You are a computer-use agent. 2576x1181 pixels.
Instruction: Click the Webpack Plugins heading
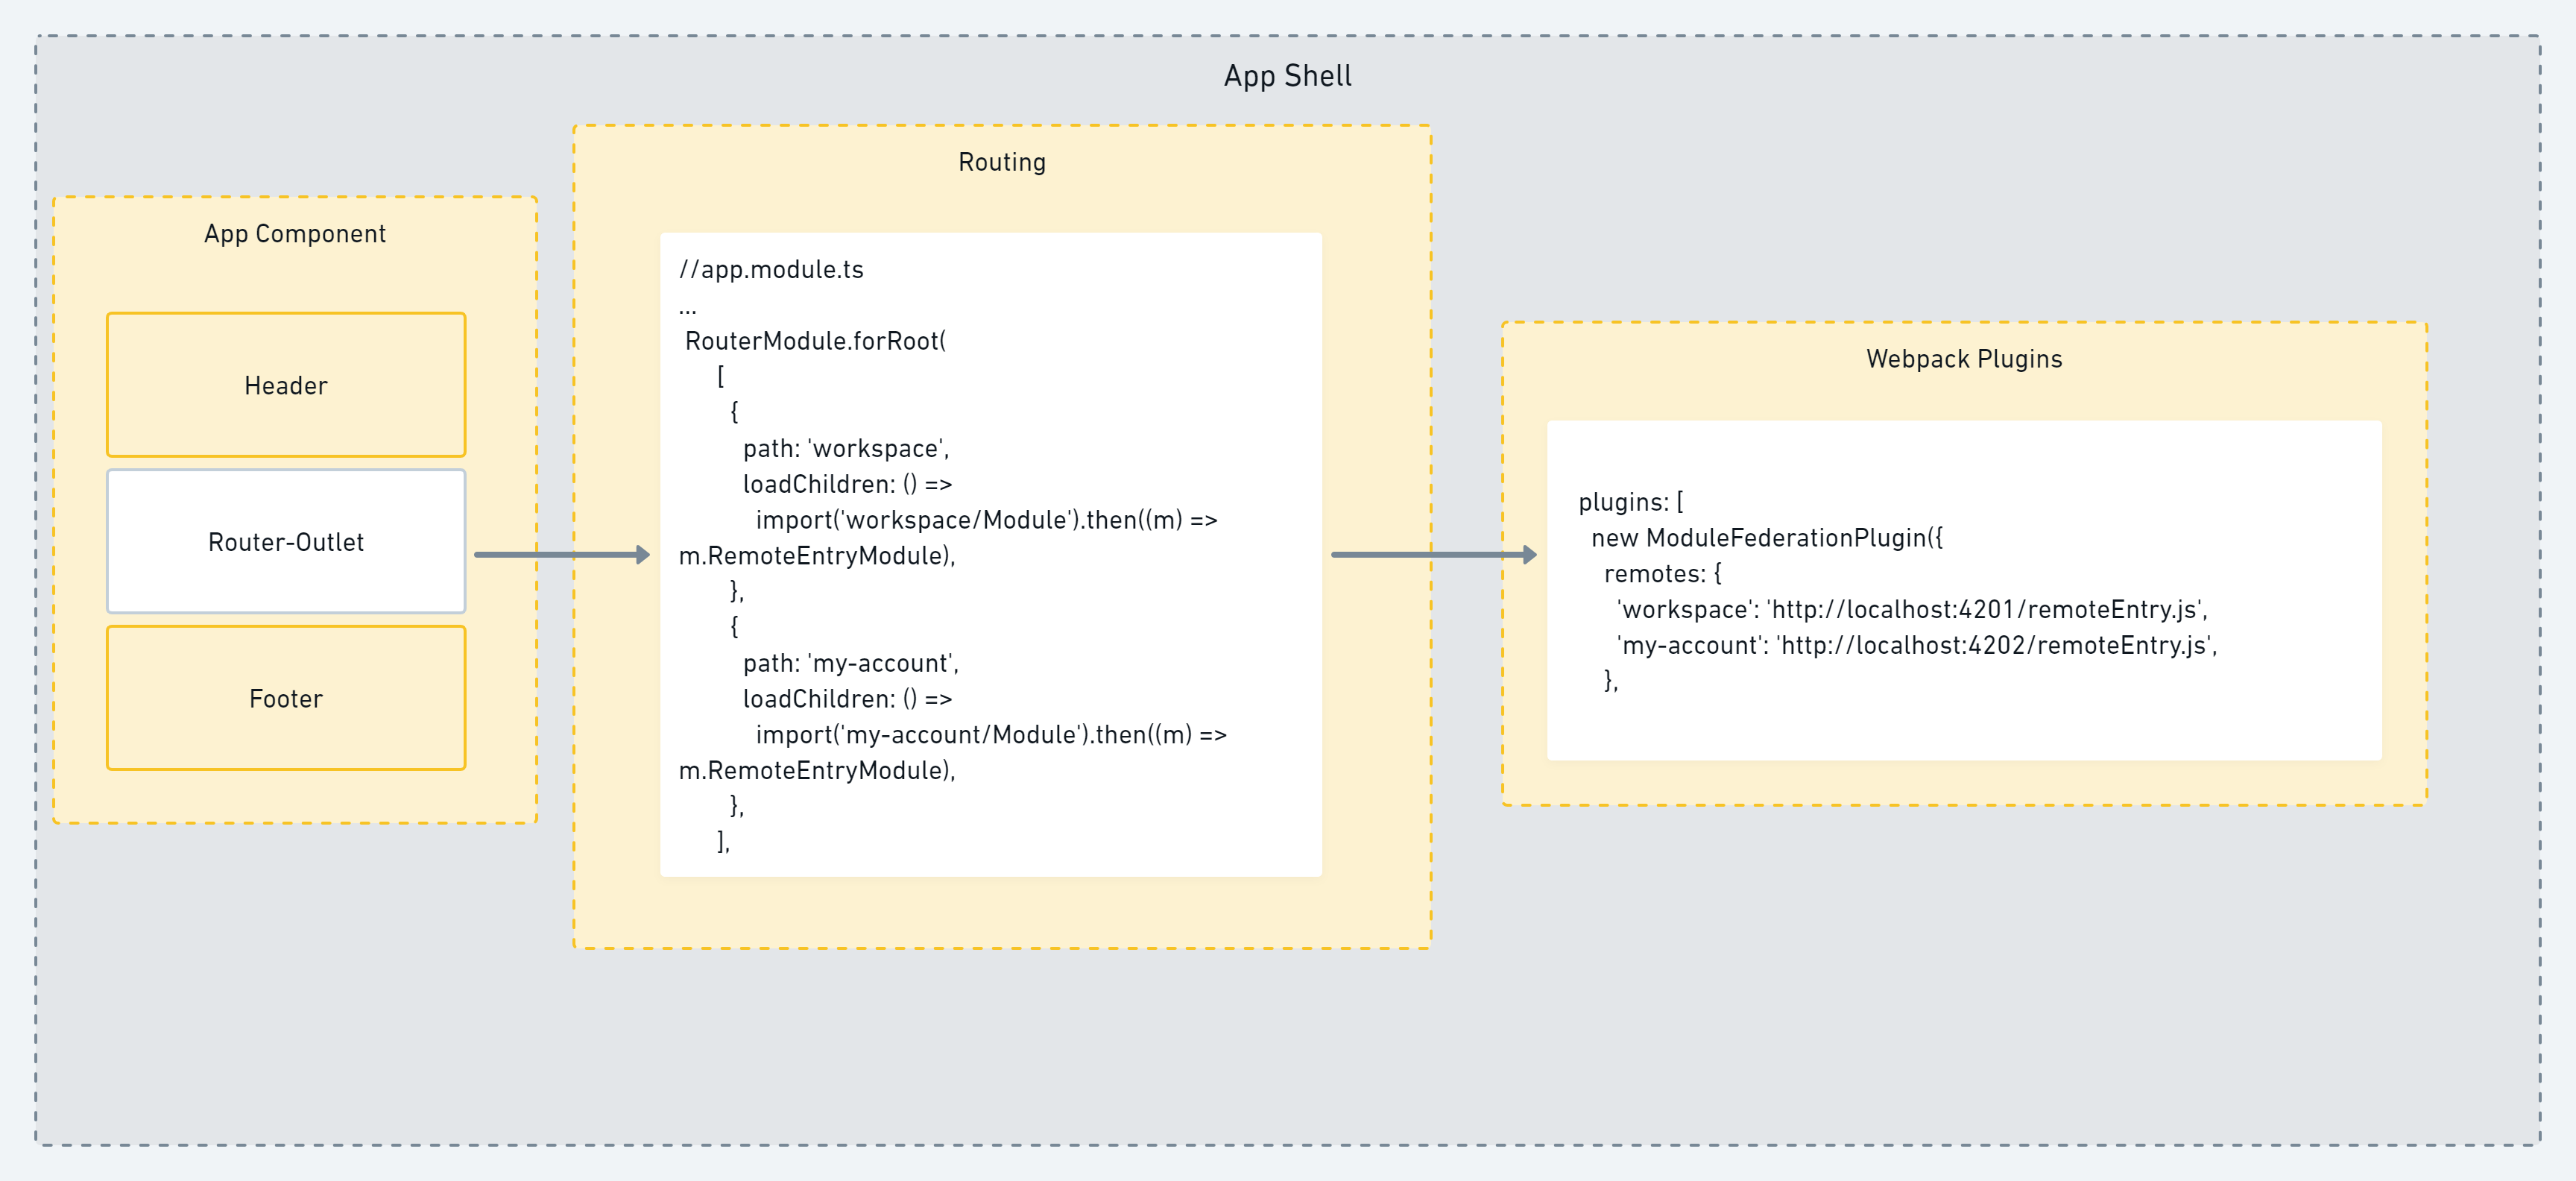[1963, 359]
